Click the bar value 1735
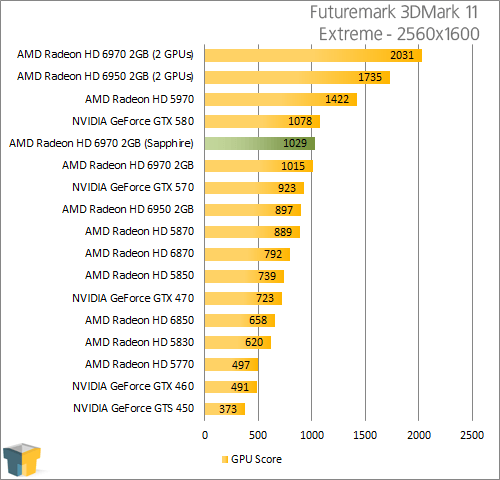500x480 pixels. pyautogui.click(x=370, y=77)
